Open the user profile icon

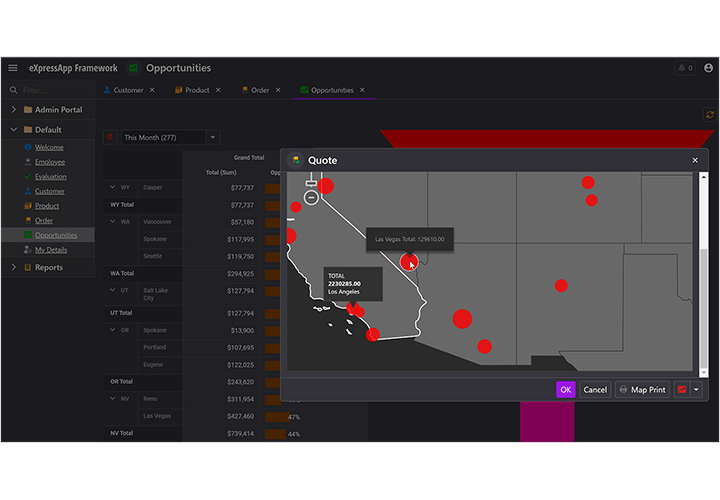(x=709, y=68)
